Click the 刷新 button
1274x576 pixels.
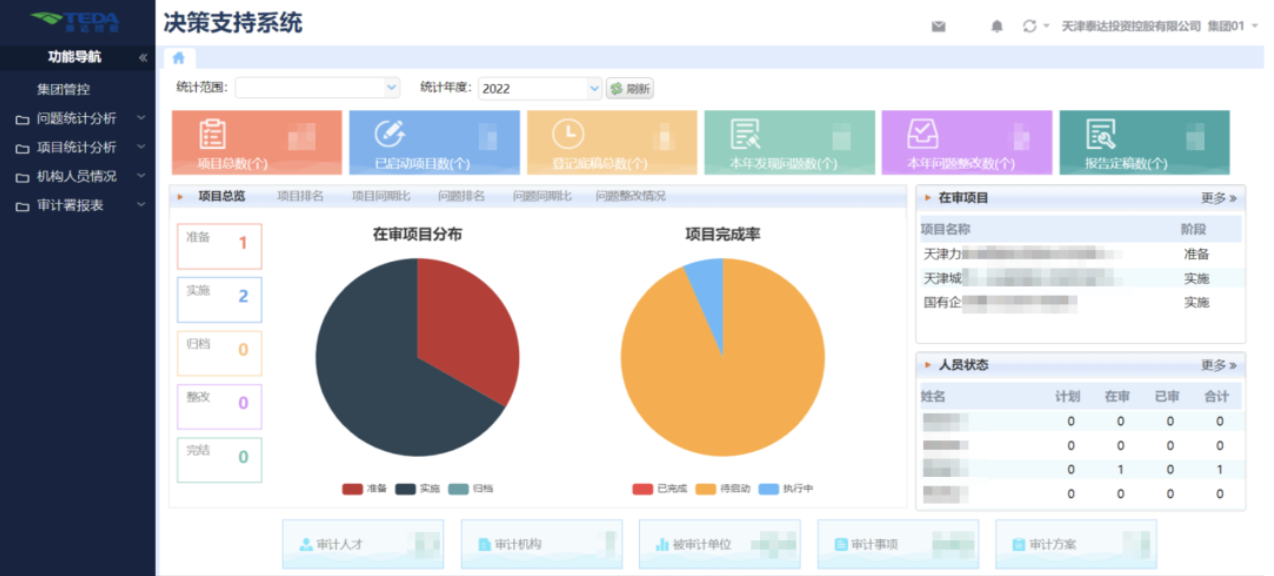click(x=630, y=88)
